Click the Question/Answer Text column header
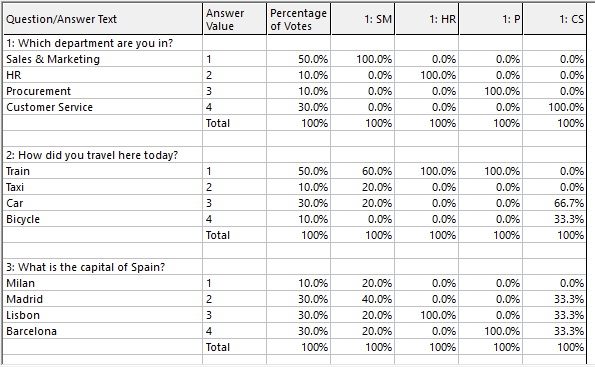 (102, 19)
